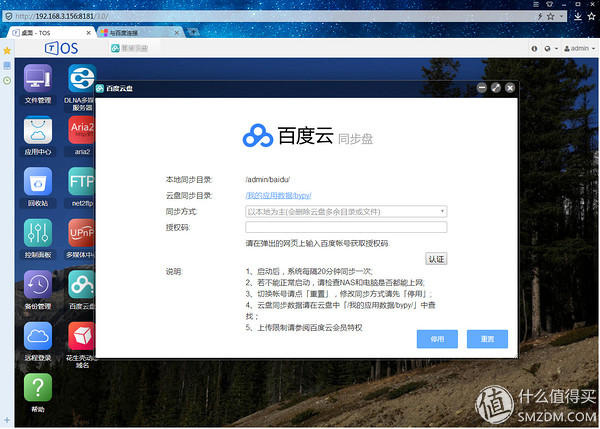This screenshot has height=429, width=600.
Task: Click the 重置 reset button
Action: pyautogui.click(x=487, y=339)
